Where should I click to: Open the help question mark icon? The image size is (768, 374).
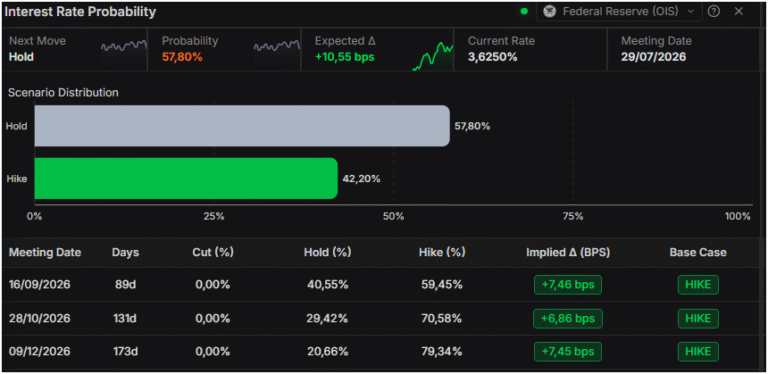point(714,11)
